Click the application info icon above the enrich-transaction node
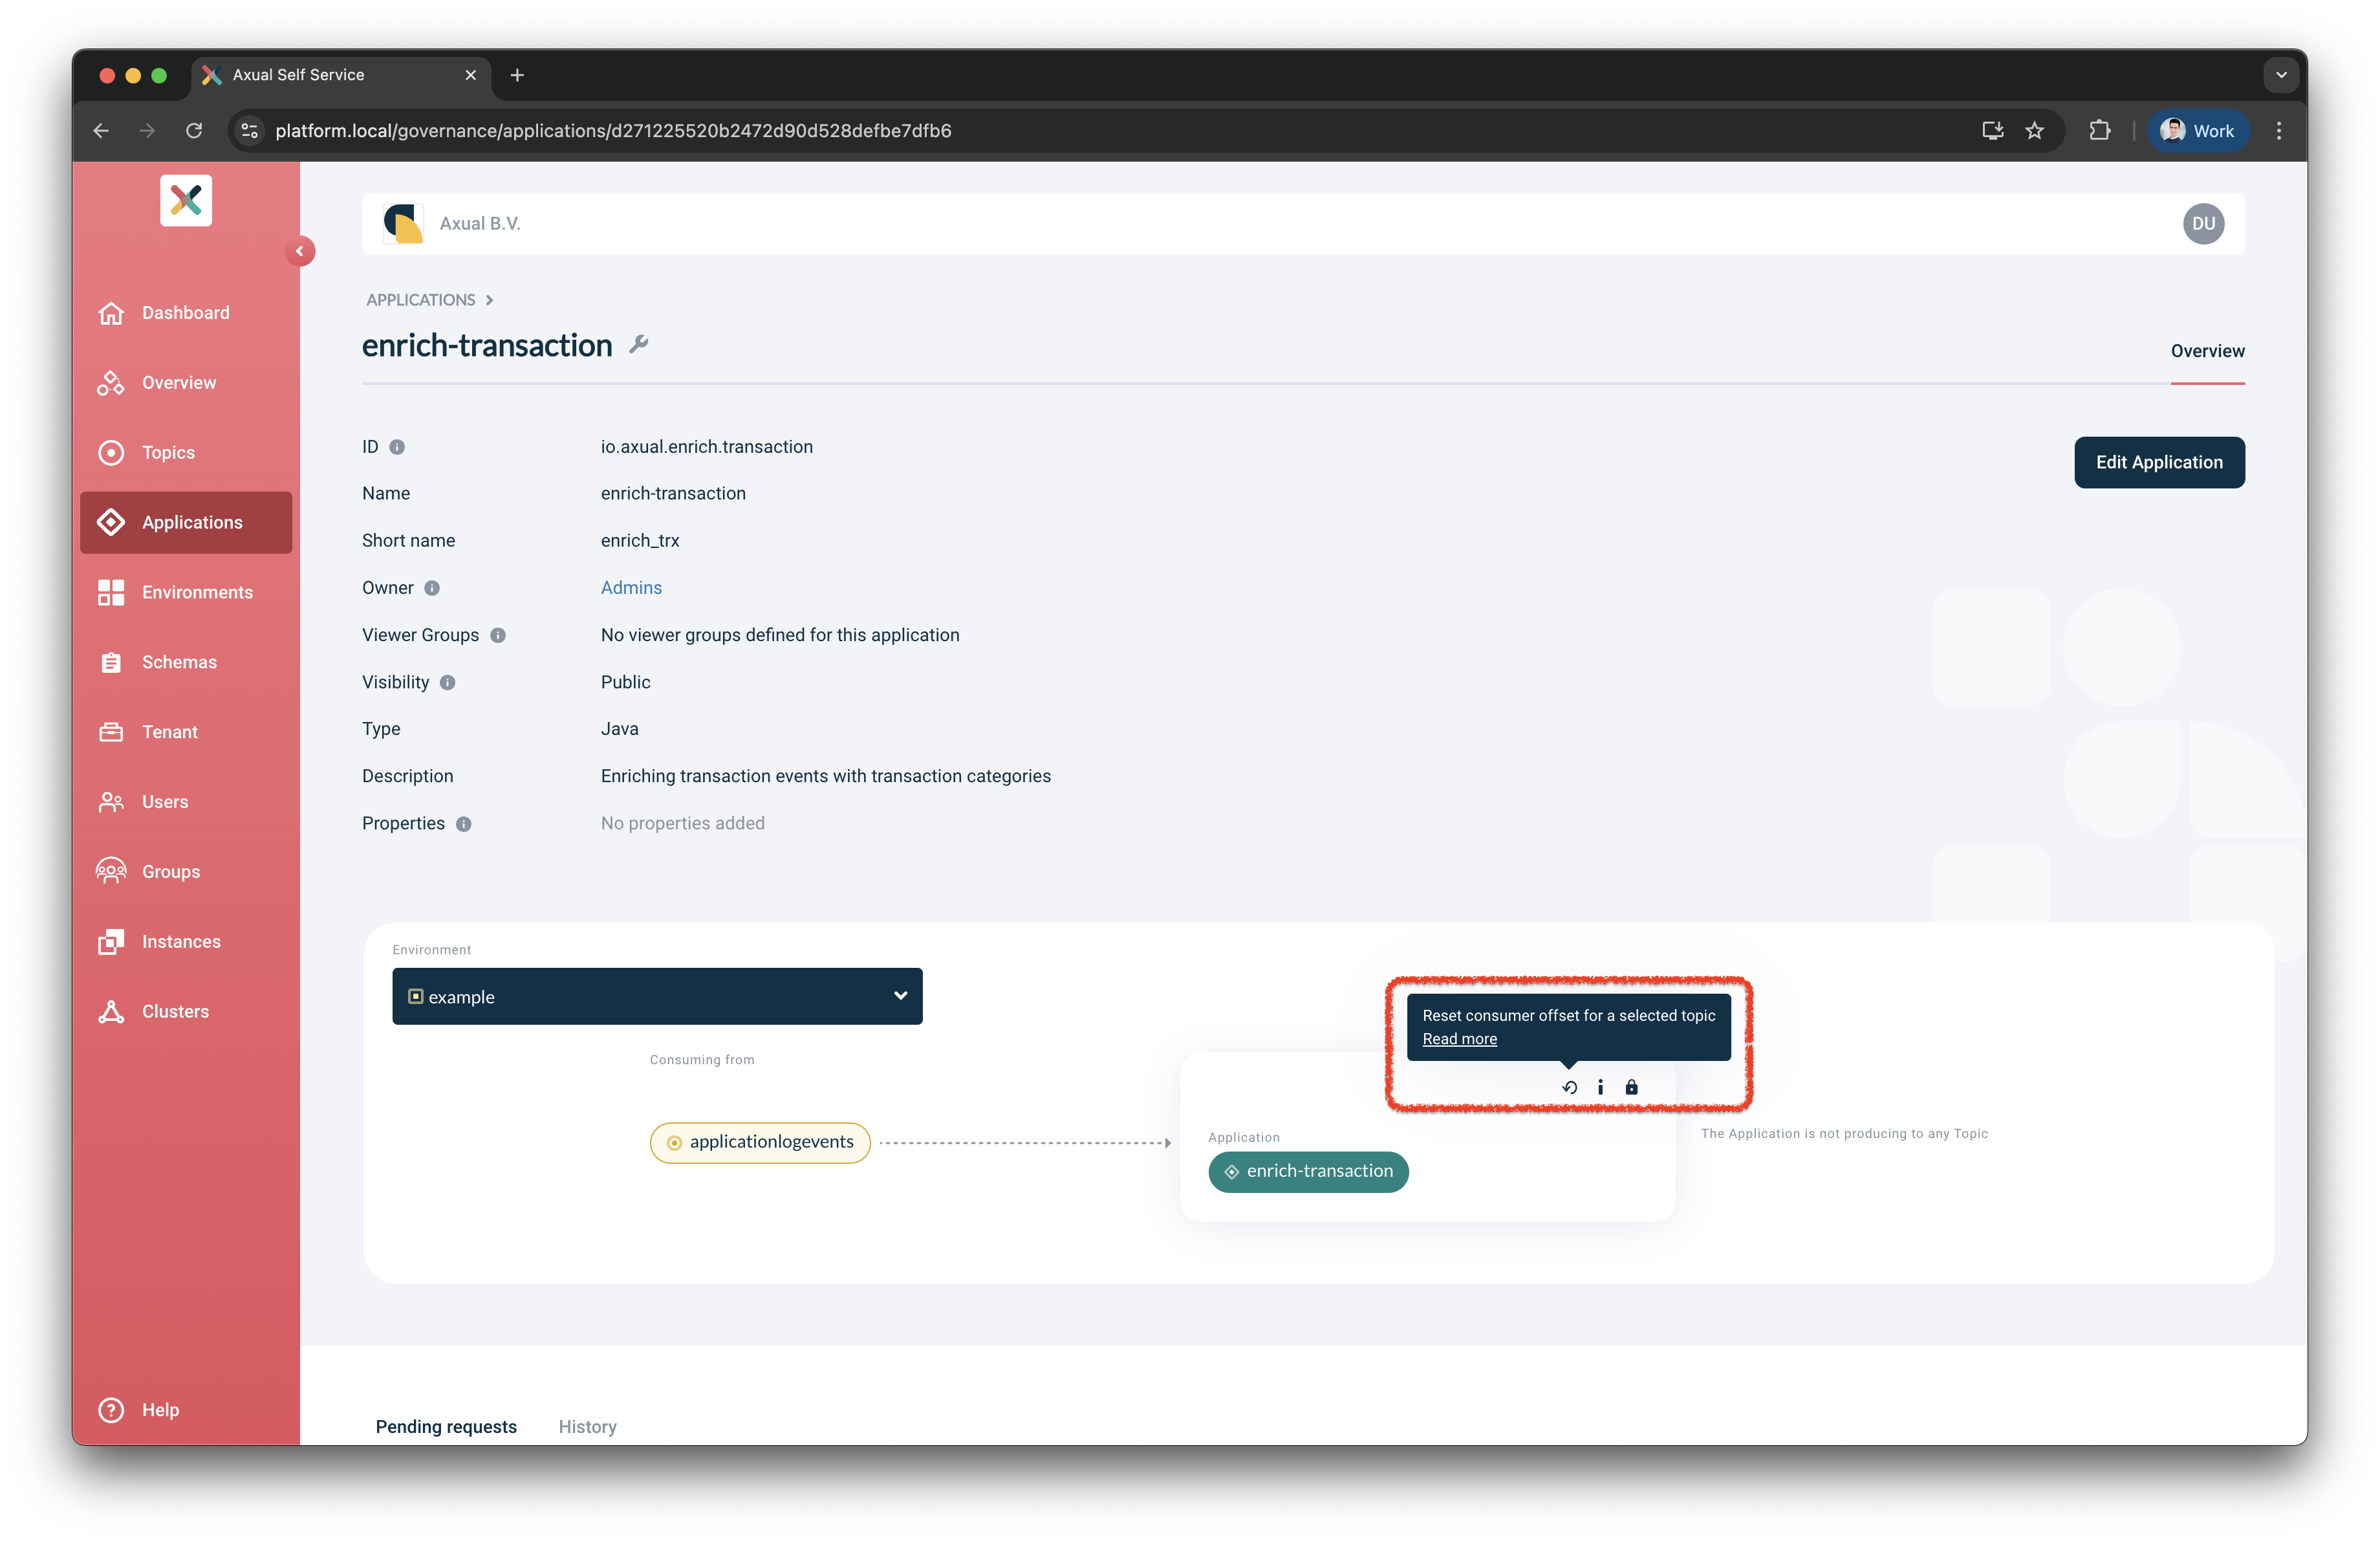2380x1541 pixels. coord(1600,1087)
